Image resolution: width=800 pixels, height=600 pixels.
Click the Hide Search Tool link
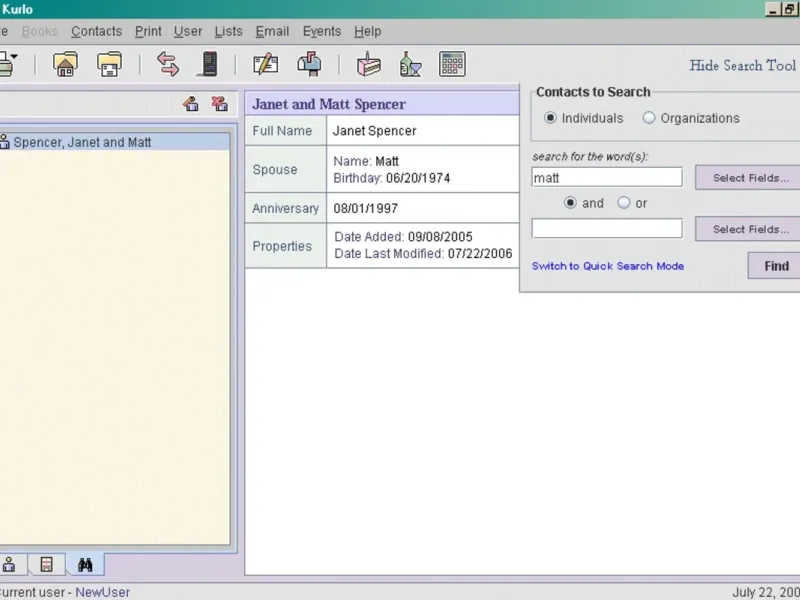coord(742,65)
